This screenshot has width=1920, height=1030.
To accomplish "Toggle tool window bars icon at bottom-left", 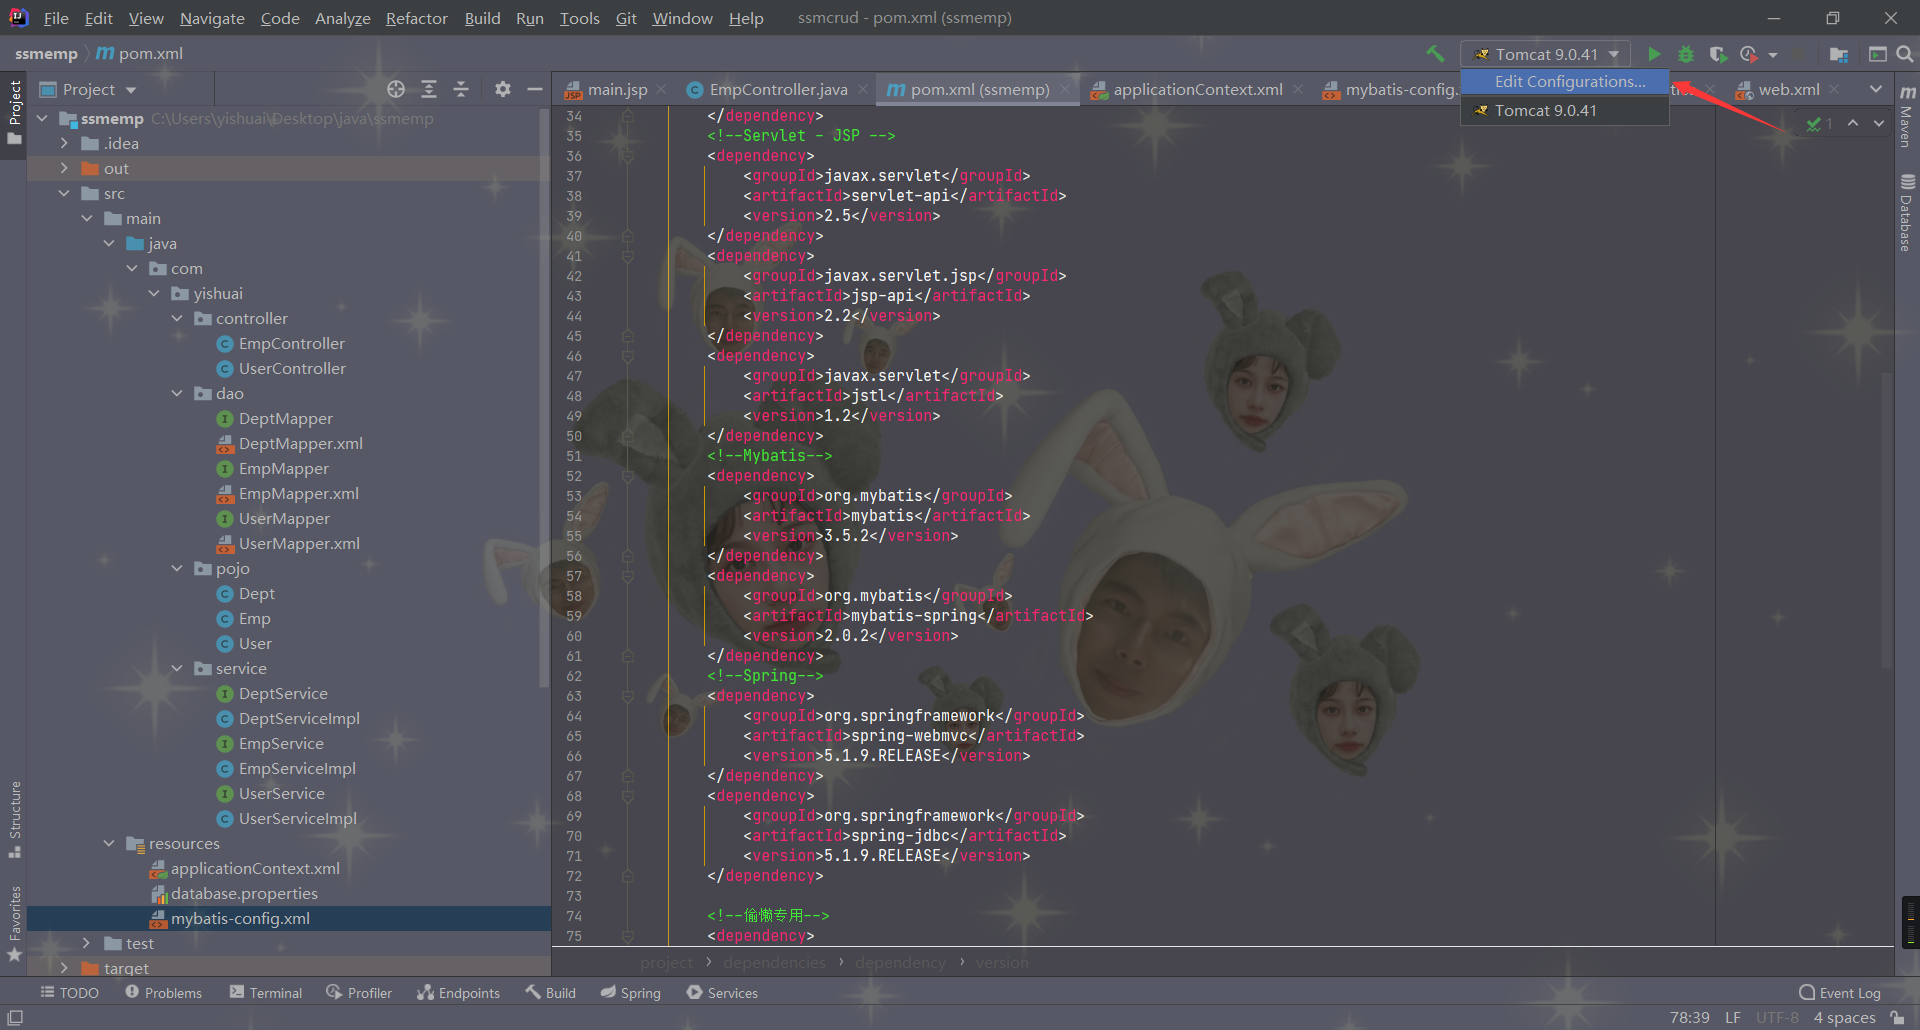I will [x=15, y=1017].
